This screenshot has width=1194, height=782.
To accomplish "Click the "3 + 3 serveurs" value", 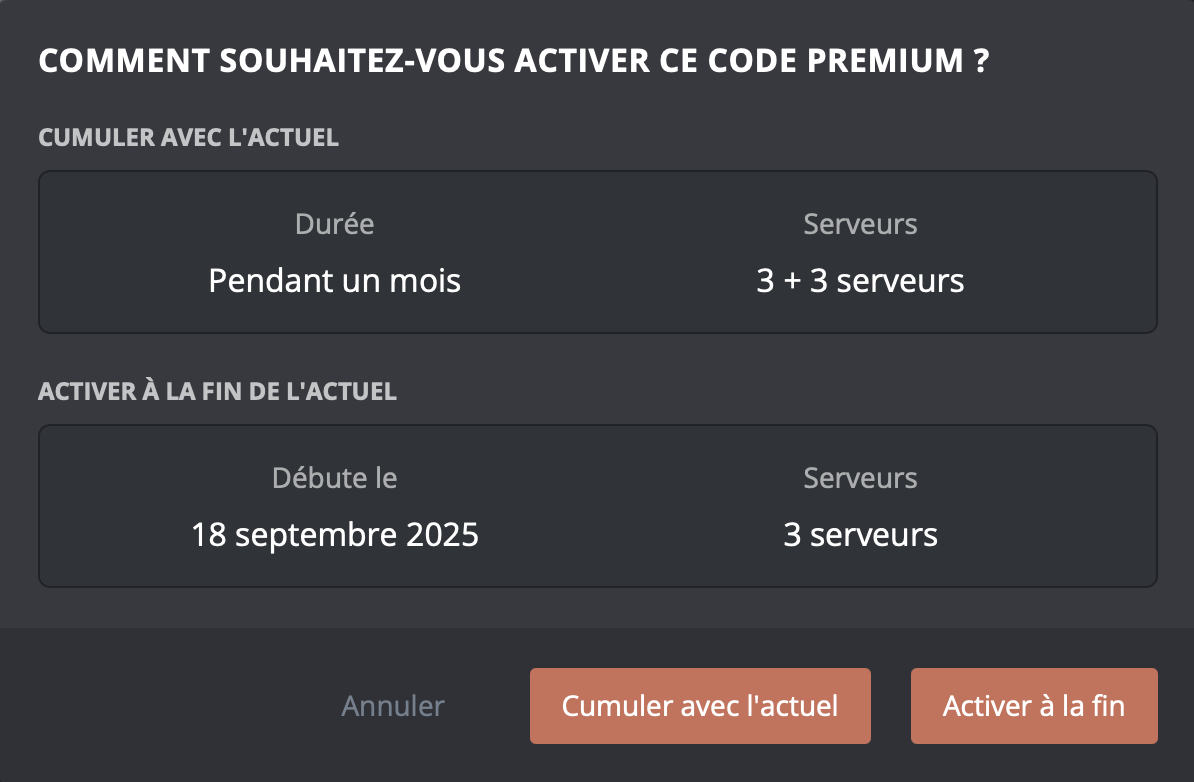I will tap(860, 281).
